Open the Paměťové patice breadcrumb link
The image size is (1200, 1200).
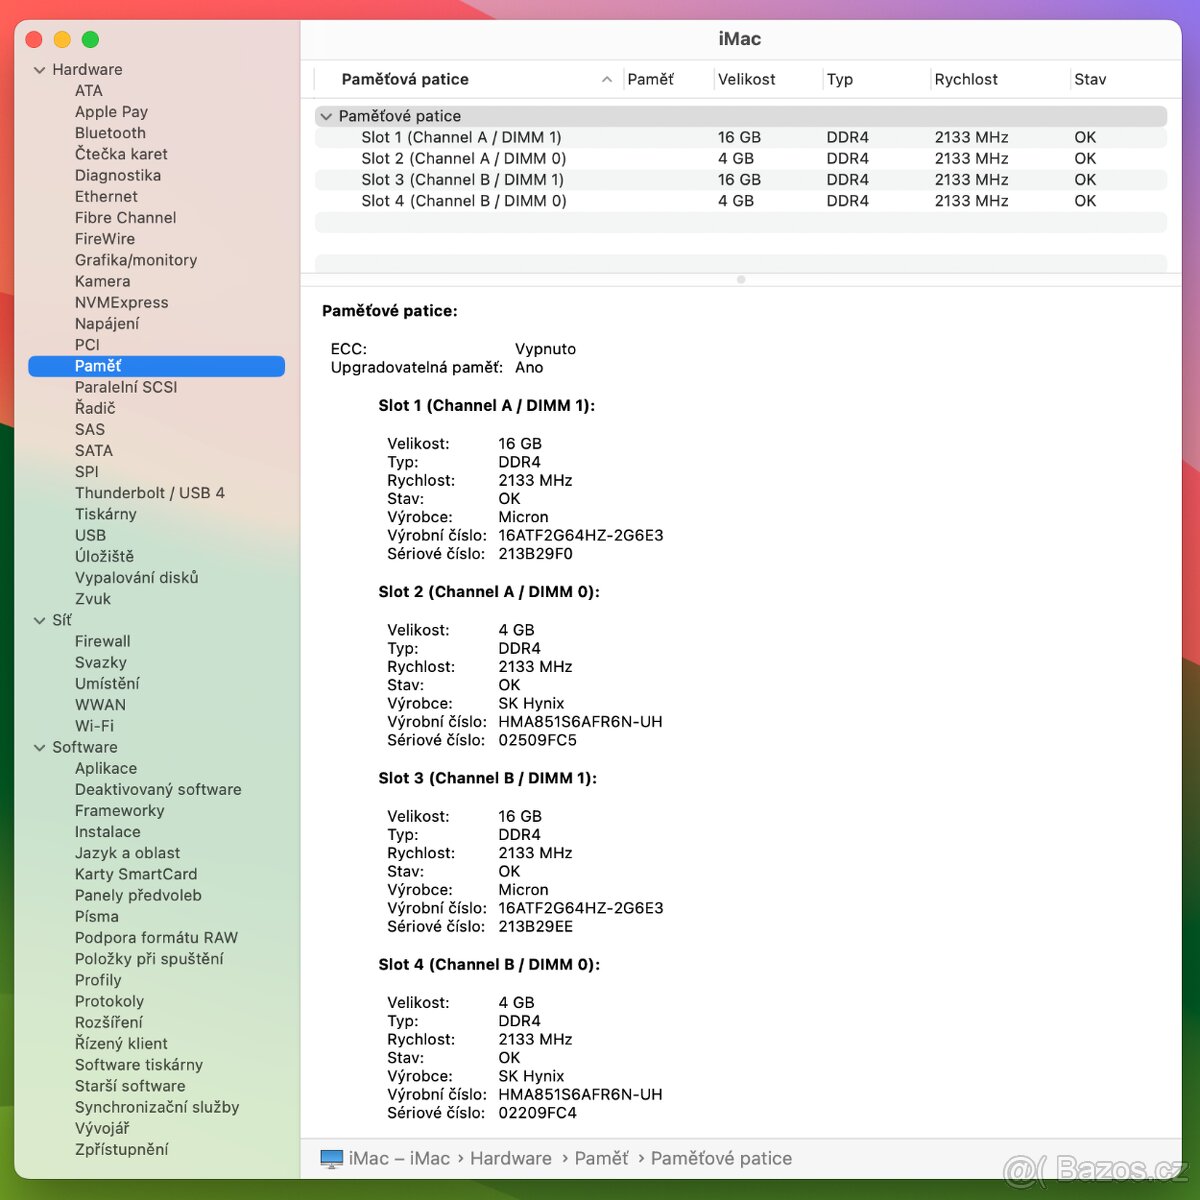coord(721,1158)
